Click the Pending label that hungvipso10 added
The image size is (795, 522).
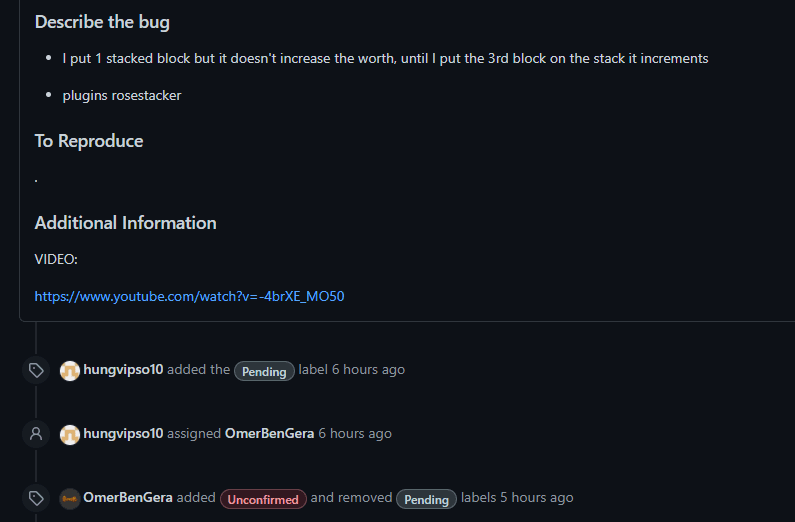(x=264, y=371)
